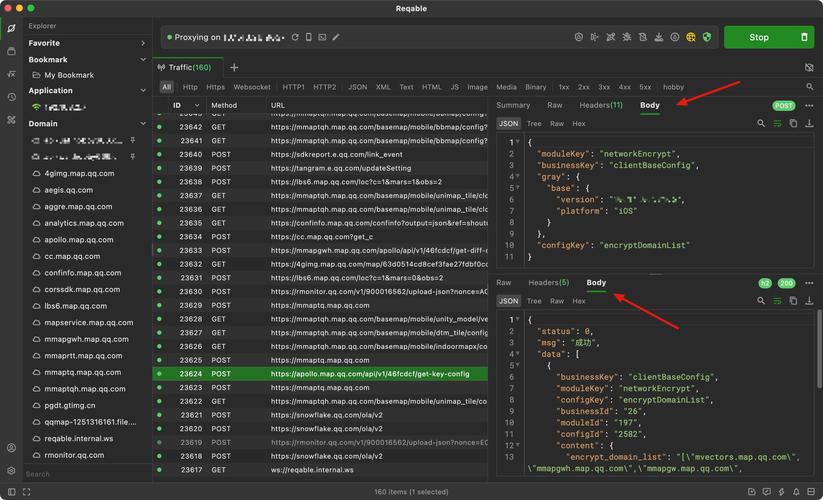Open the history icon in left sidebar
823x500 pixels.
(x=11, y=97)
